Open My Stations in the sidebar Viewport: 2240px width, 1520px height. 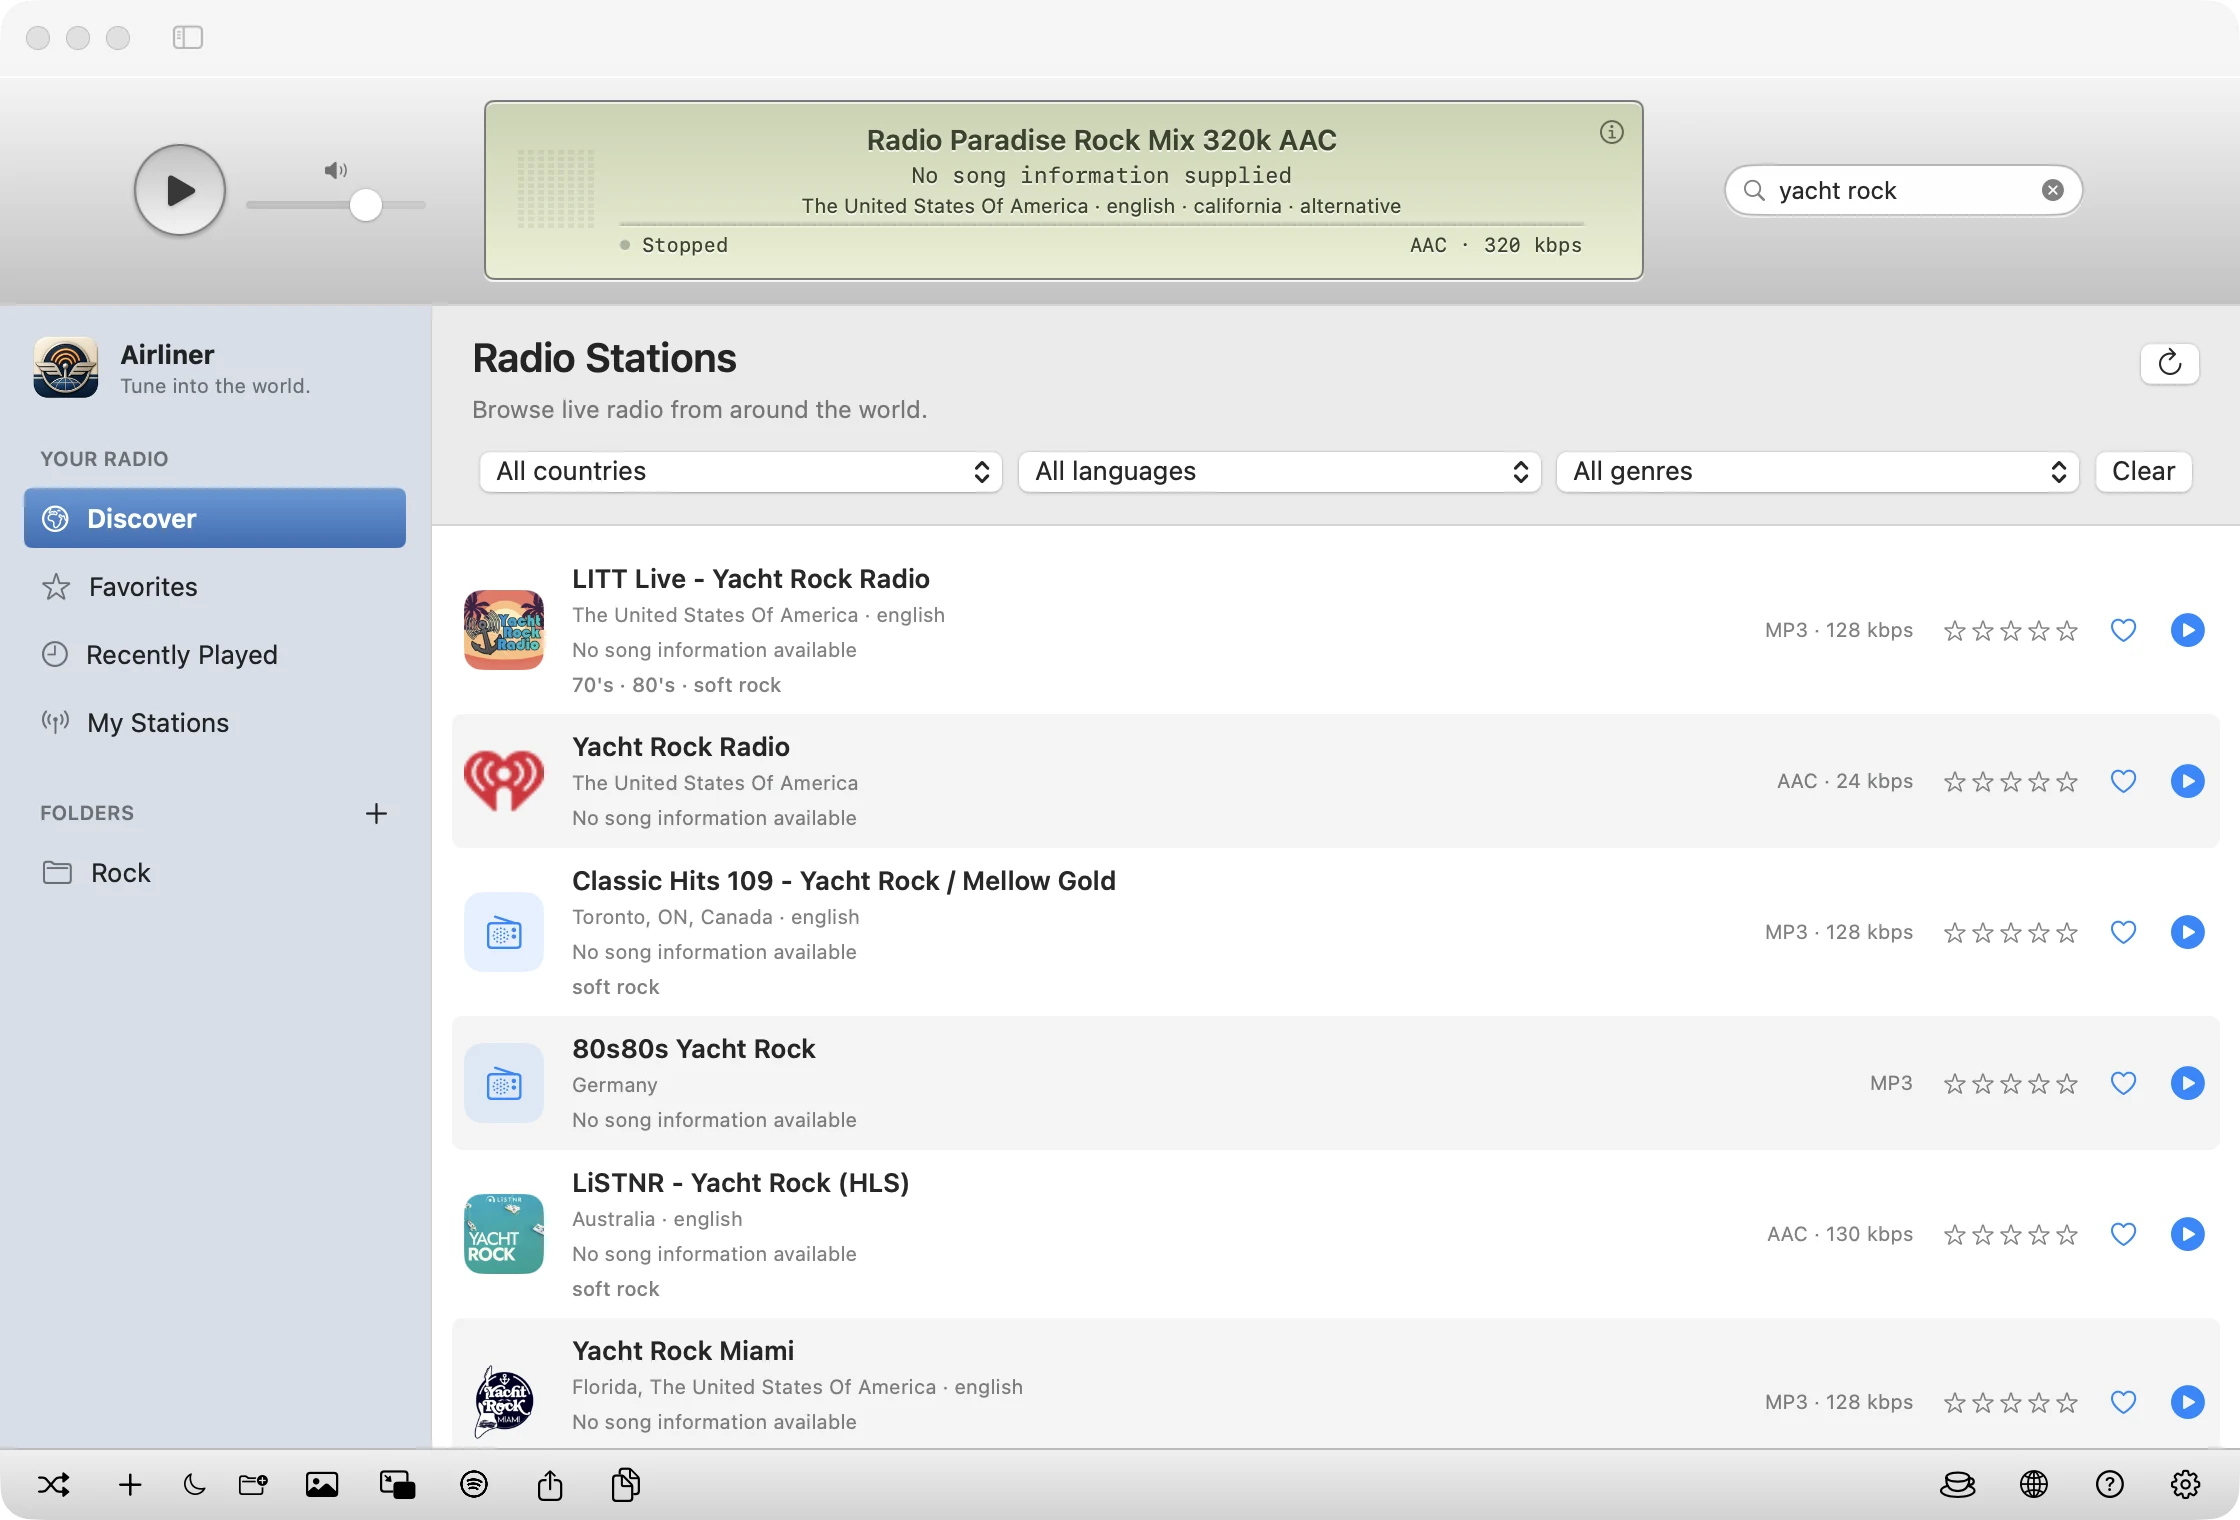pyautogui.click(x=215, y=722)
